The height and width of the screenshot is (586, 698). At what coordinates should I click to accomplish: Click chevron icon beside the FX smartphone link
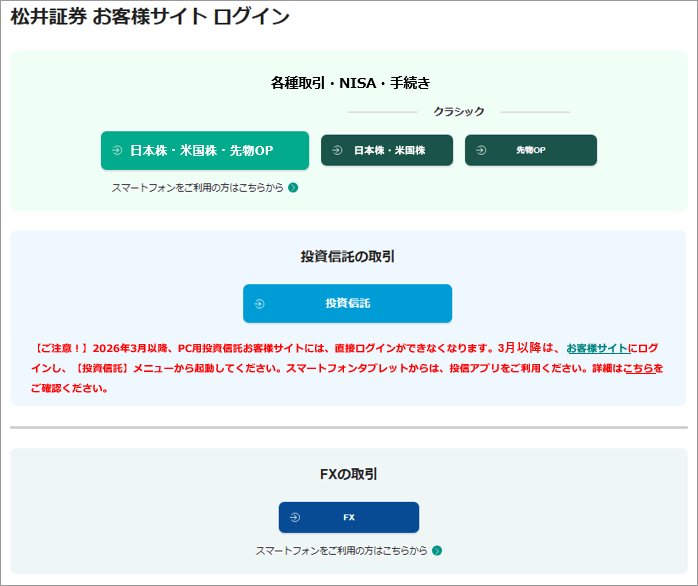coord(437,551)
